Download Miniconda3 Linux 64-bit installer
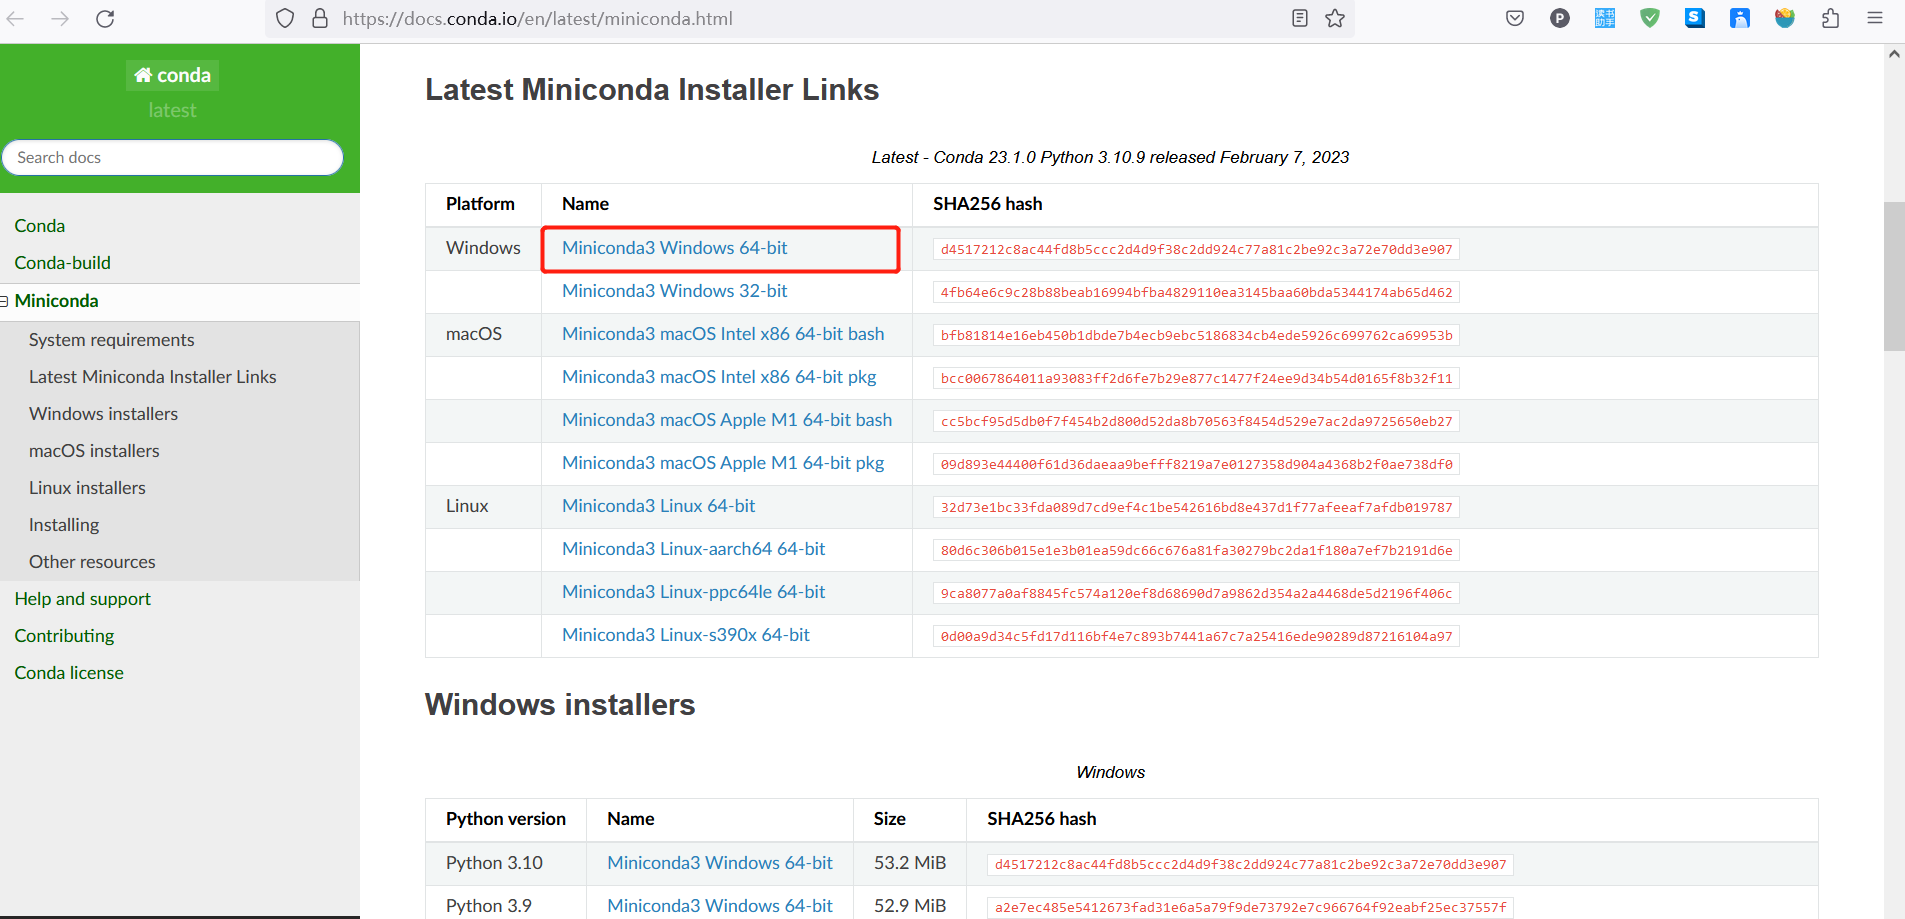This screenshot has width=1905, height=919. (x=659, y=506)
